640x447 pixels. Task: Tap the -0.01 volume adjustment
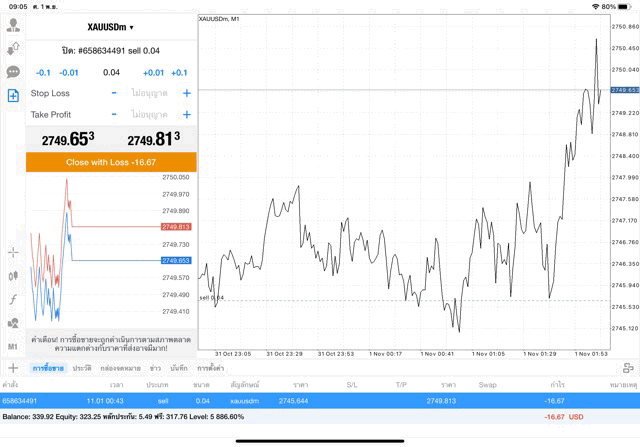pos(69,72)
